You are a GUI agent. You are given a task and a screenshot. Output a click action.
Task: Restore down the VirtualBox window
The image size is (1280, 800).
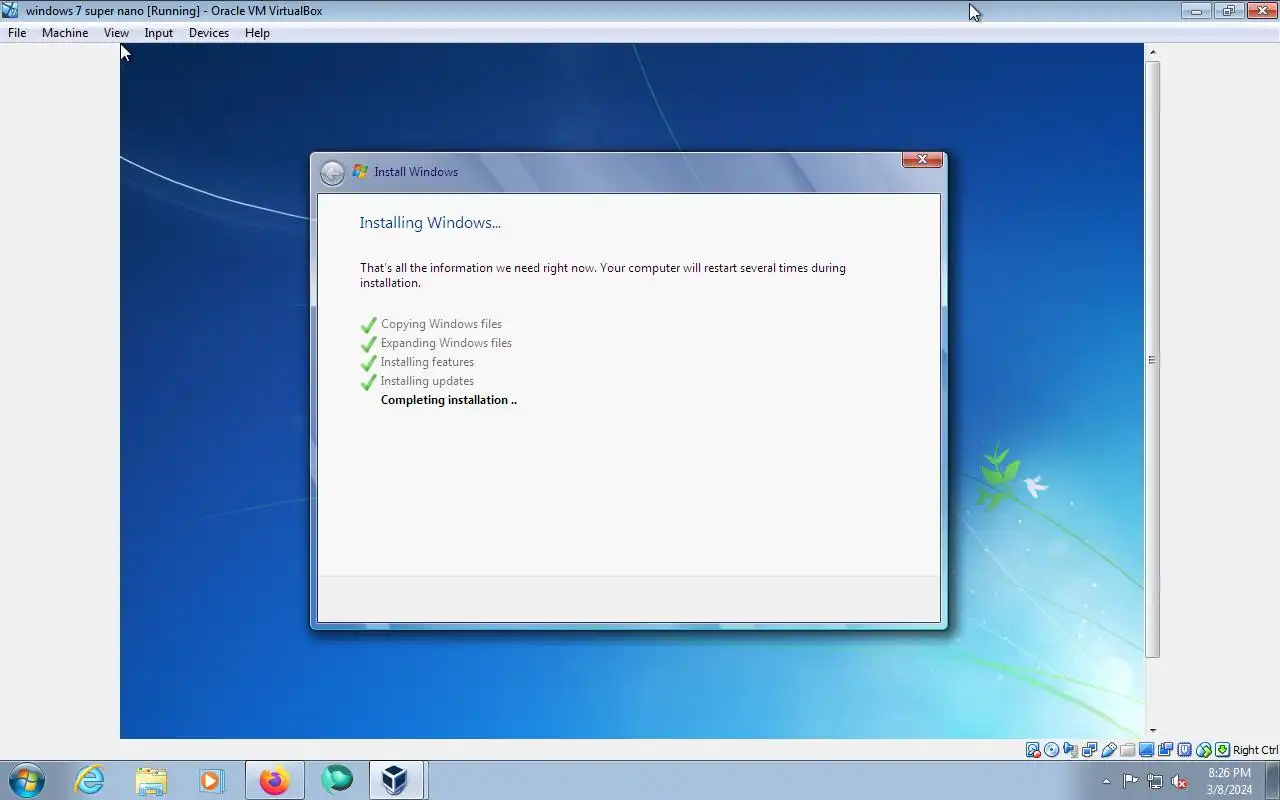(x=1229, y=11)
